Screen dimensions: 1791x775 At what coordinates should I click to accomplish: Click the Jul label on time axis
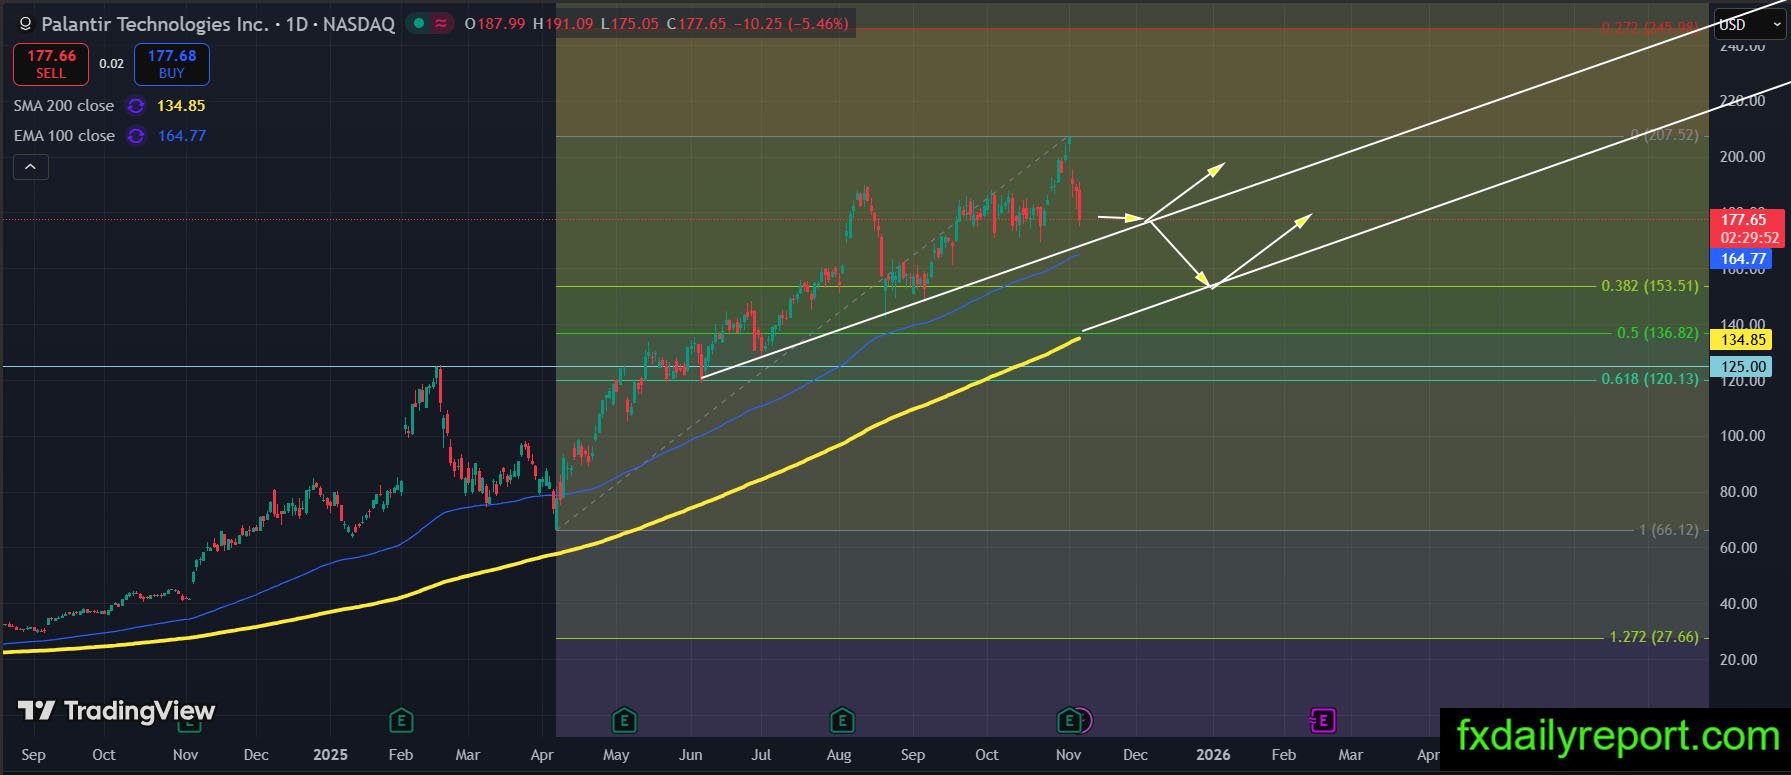click(x=761, y=755)
